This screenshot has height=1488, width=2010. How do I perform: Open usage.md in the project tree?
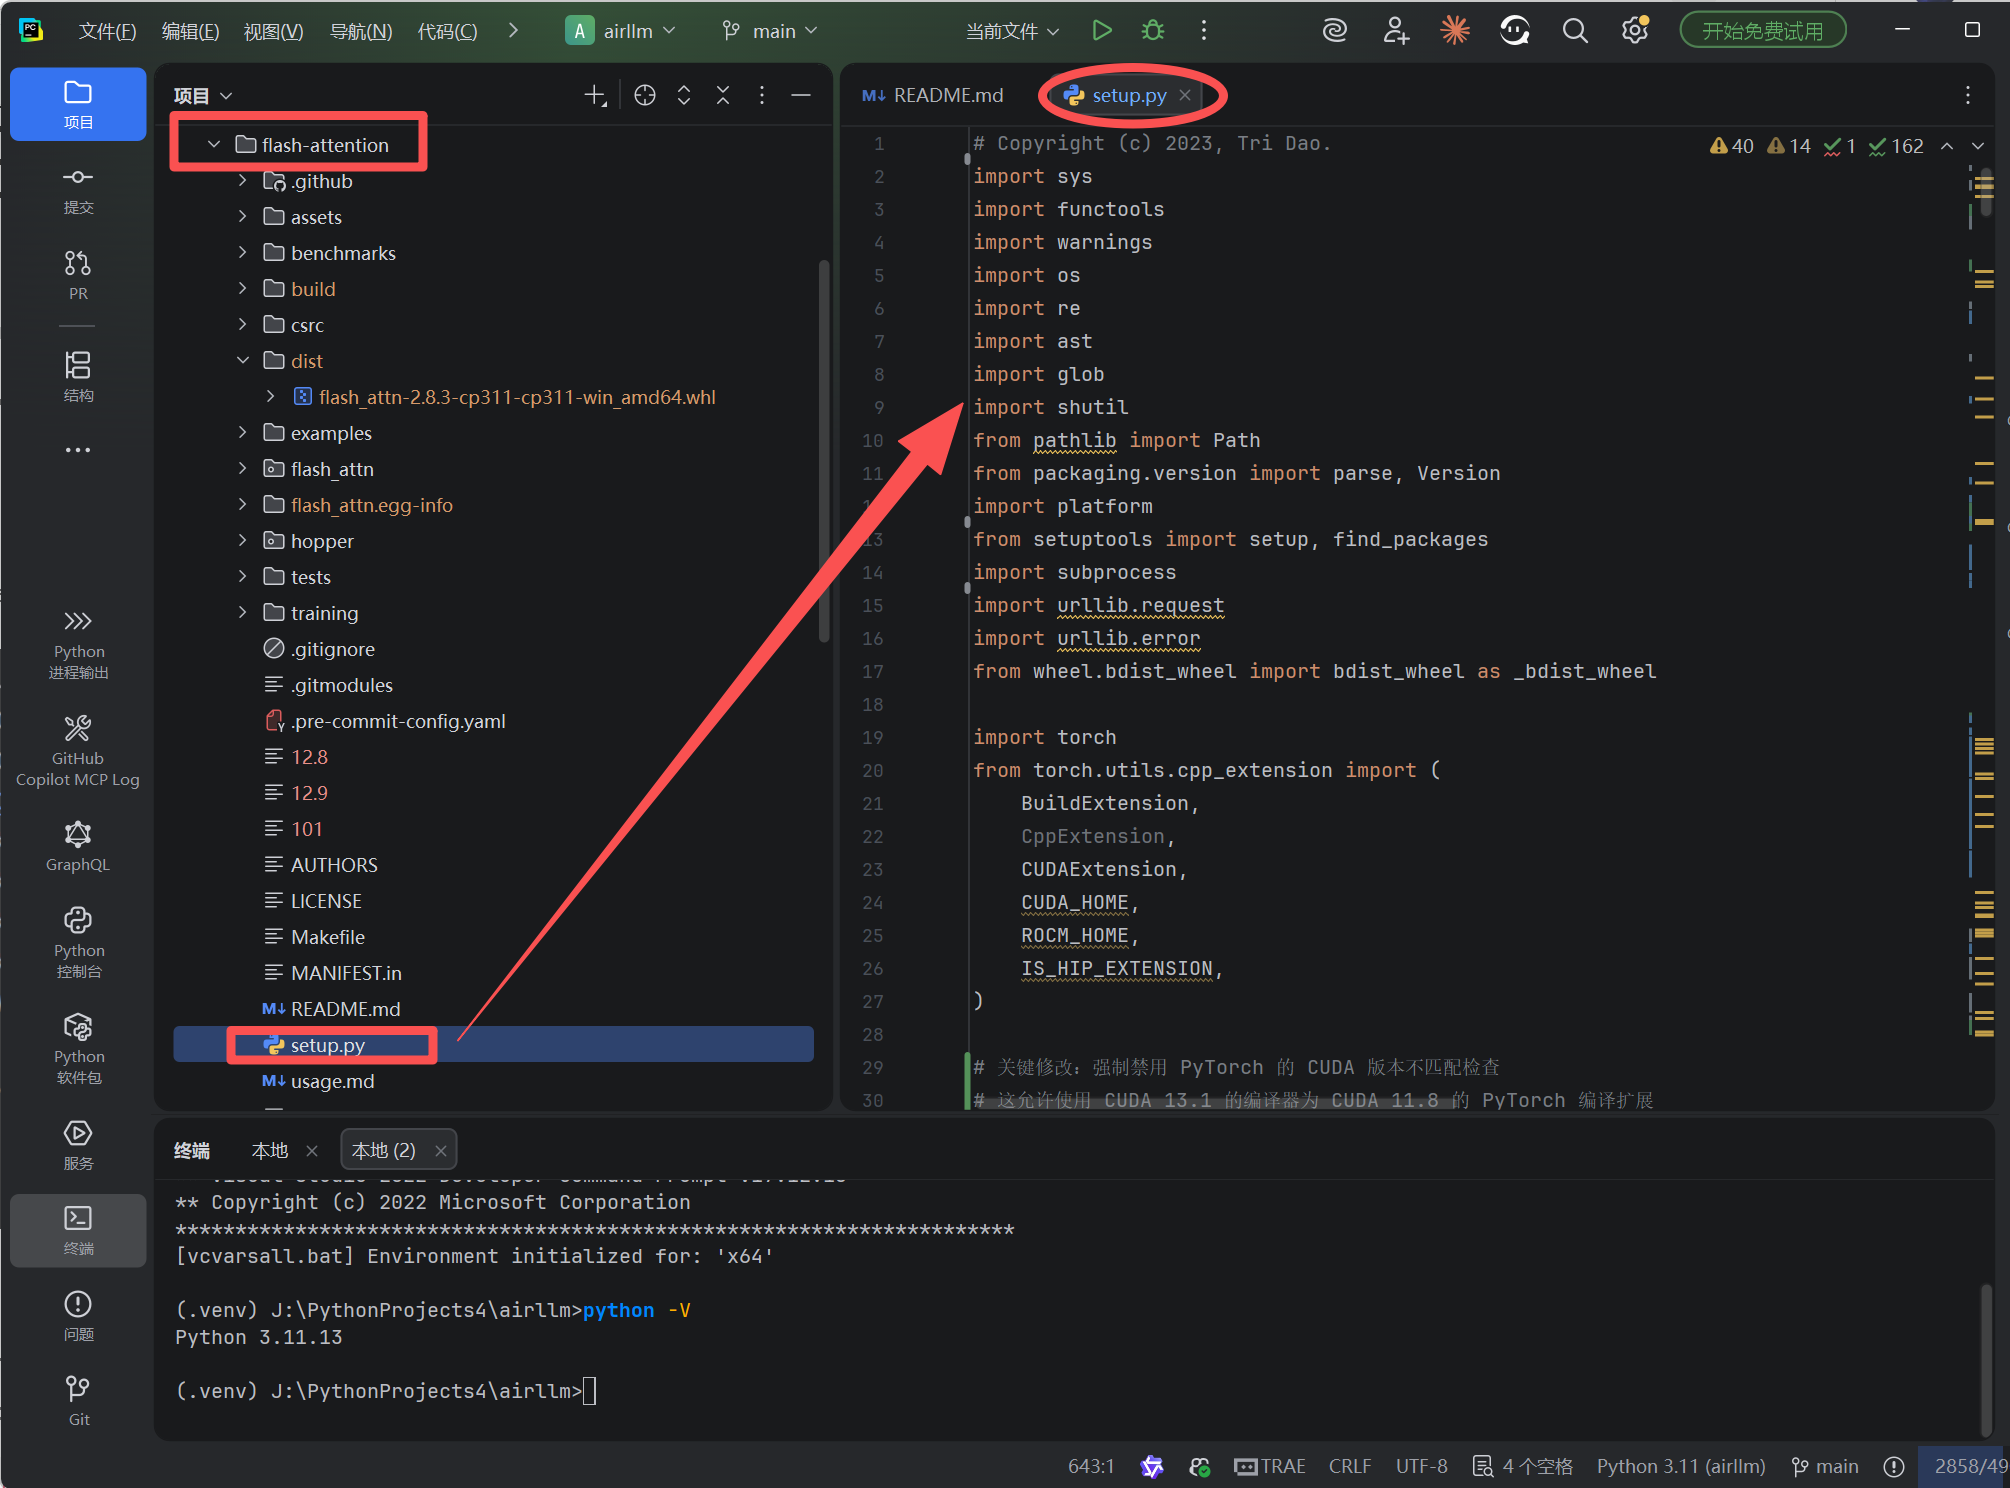click(x=332, y=1081)
